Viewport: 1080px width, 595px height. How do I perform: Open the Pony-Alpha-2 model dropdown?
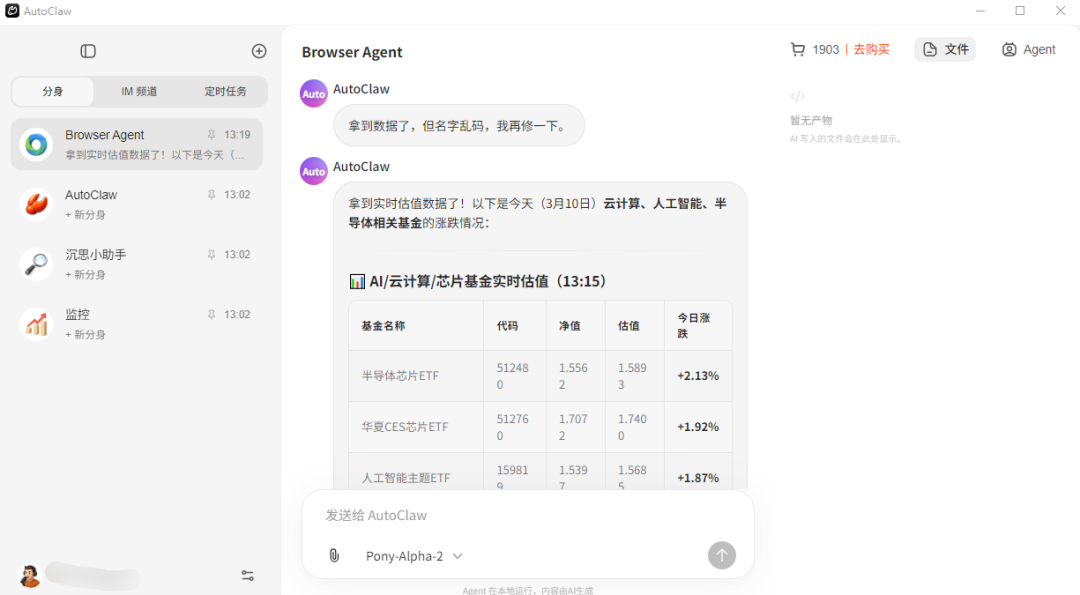[414, 556]
